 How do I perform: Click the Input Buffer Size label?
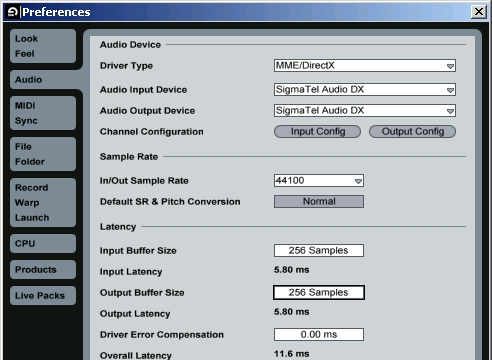pos(138,251)
